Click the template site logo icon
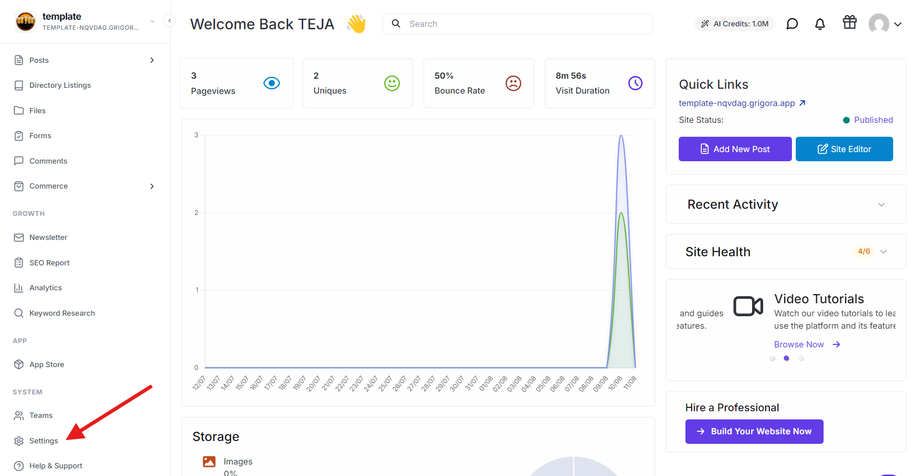The image size is (920, 476). click(25, 22)
